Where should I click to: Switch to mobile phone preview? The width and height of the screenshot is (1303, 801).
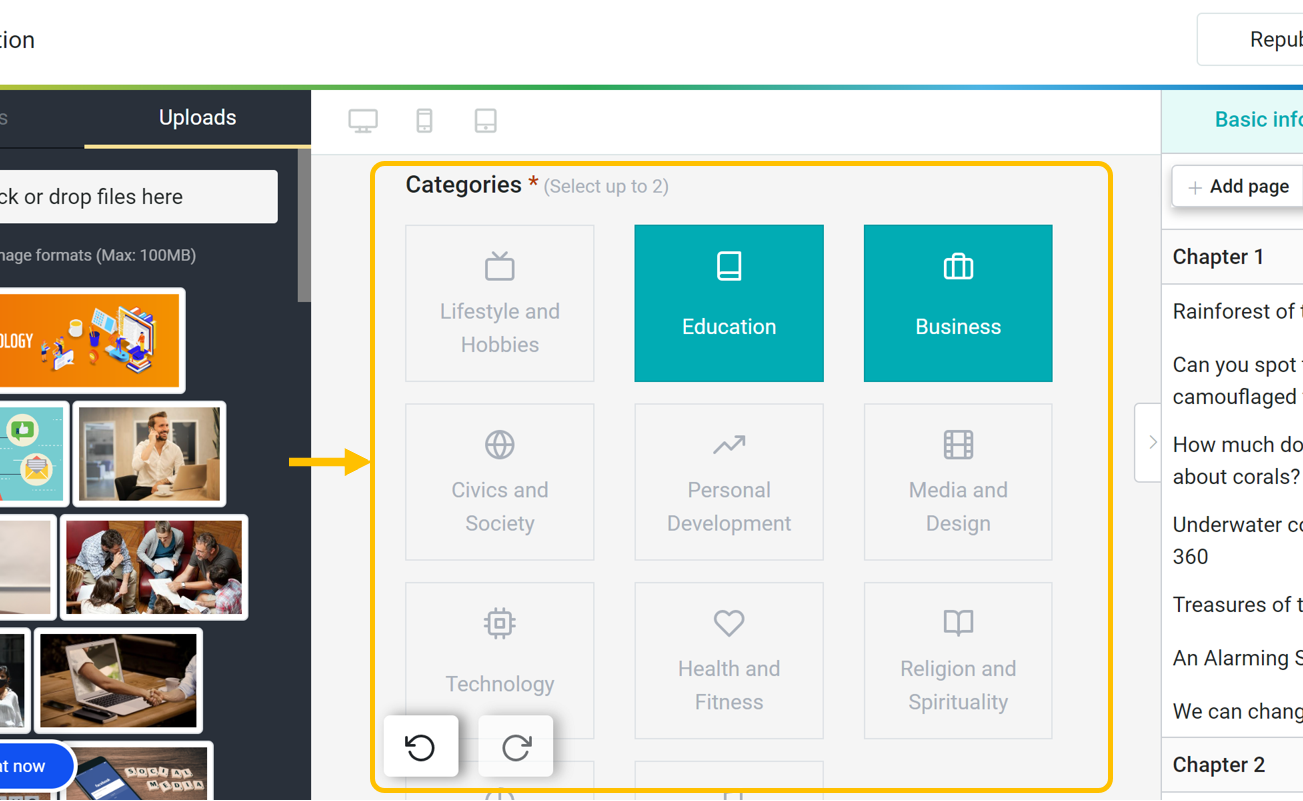coord(424,121)
